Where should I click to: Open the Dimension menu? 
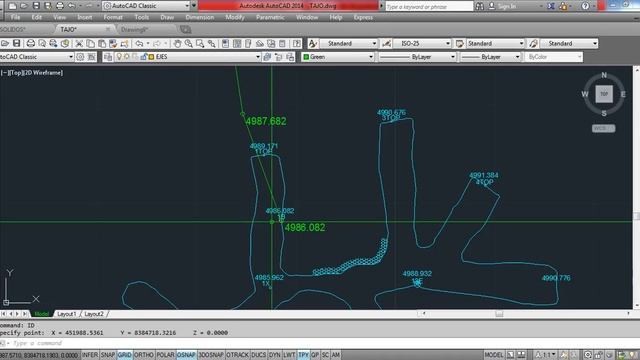pyautogui.click(x=200, y=17)
